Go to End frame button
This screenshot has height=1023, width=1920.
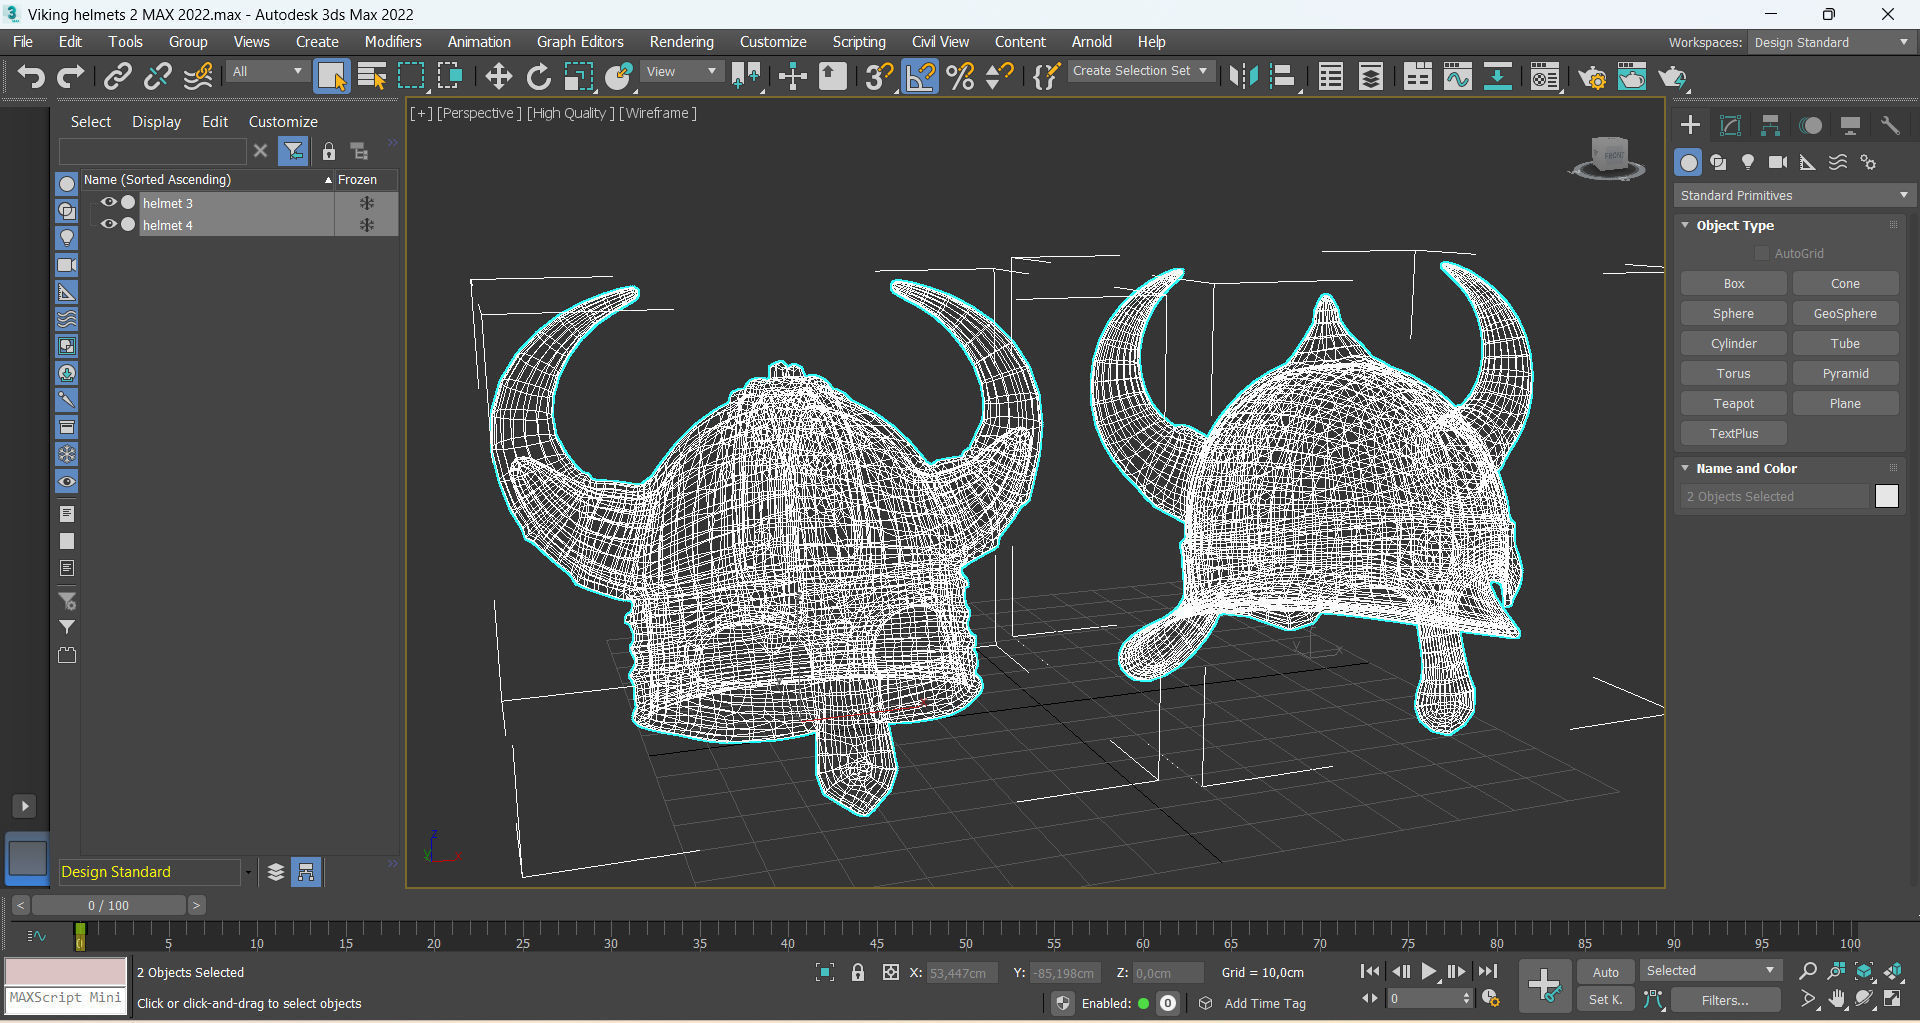pyautogui.click(x=1488, y=971)
